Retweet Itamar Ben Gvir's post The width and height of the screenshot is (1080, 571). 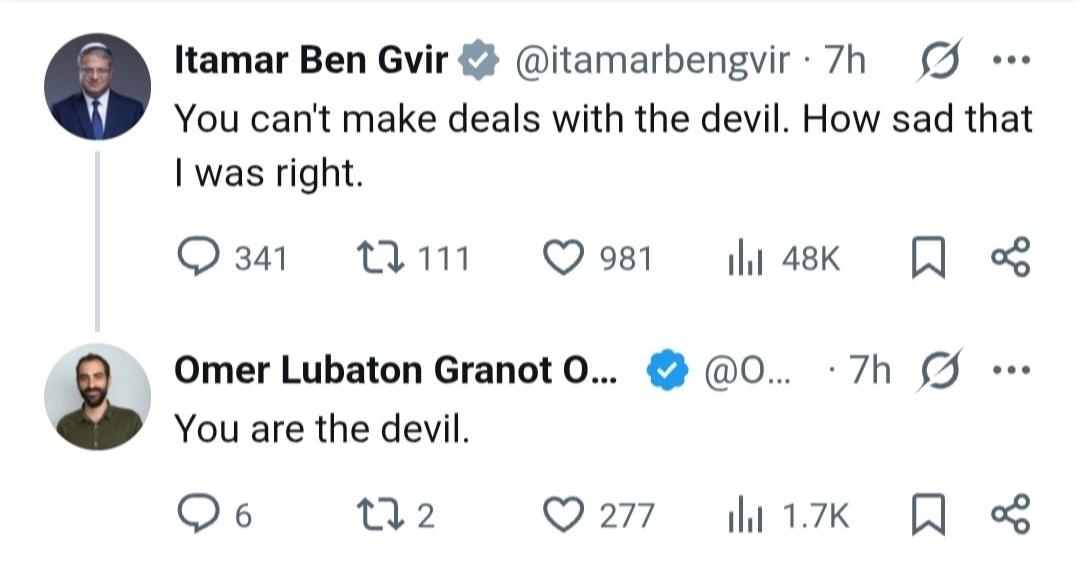[x=379, y=259]
